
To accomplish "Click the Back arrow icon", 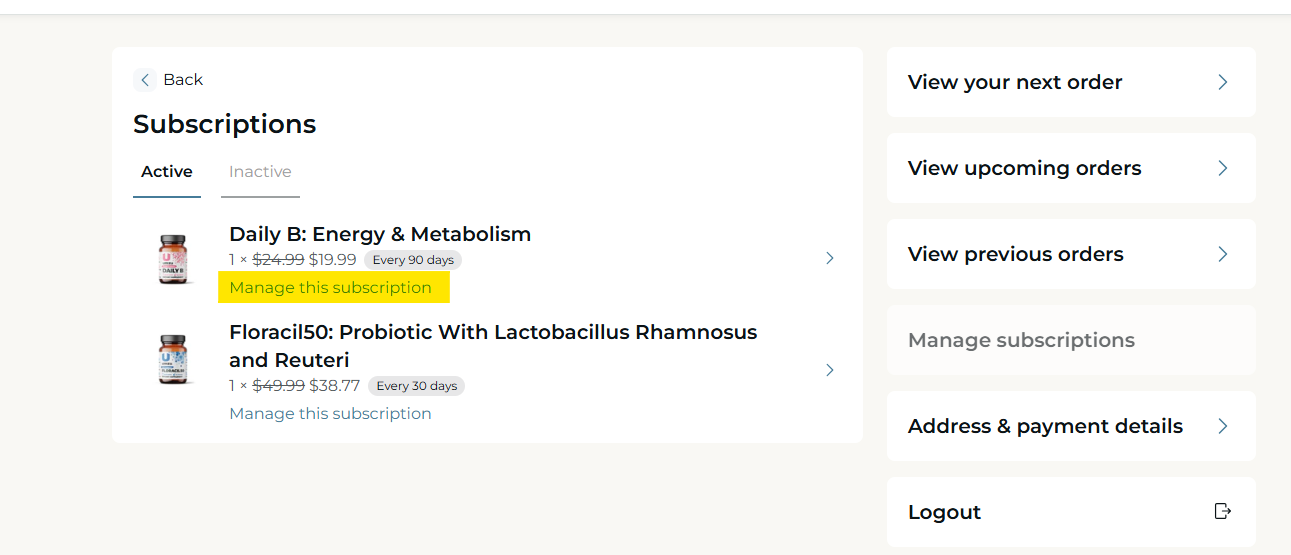I will (145, 80).
